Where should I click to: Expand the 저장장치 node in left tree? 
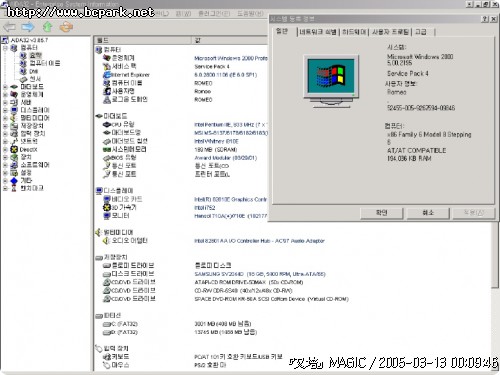5,126
